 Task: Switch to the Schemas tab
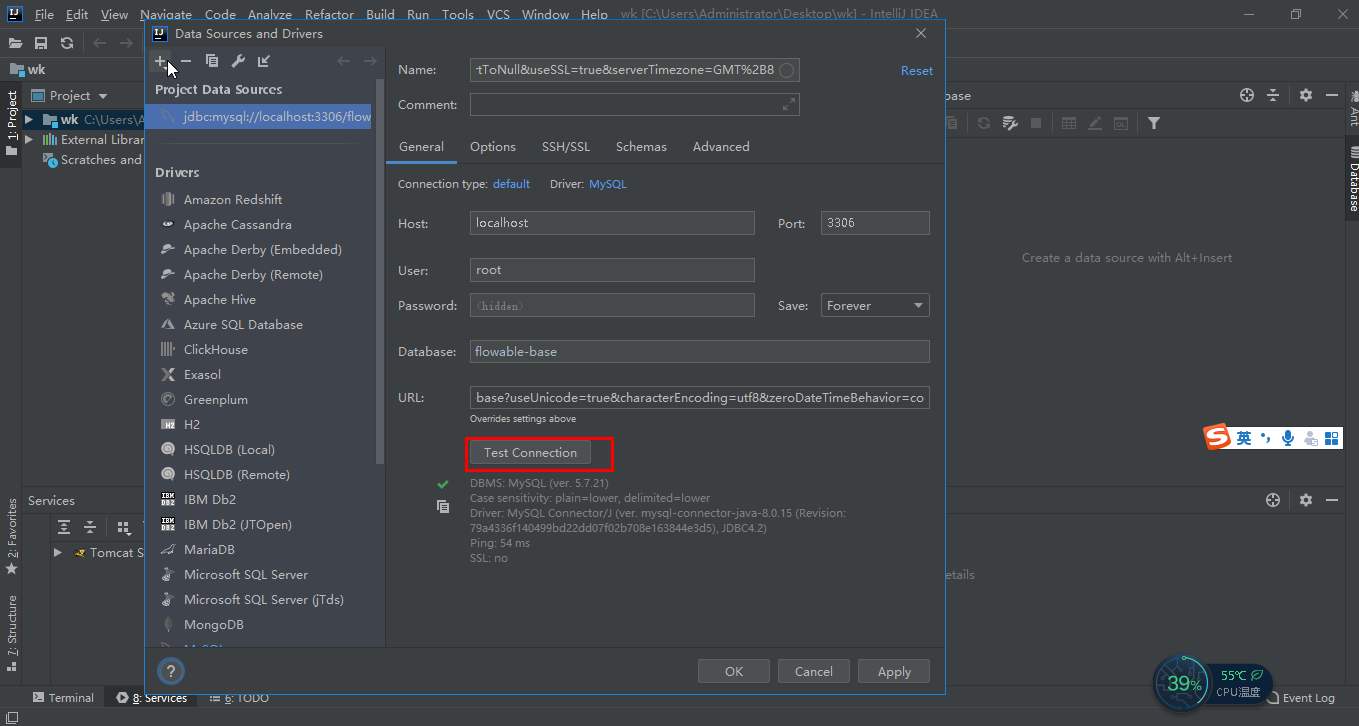pos(641,147)
